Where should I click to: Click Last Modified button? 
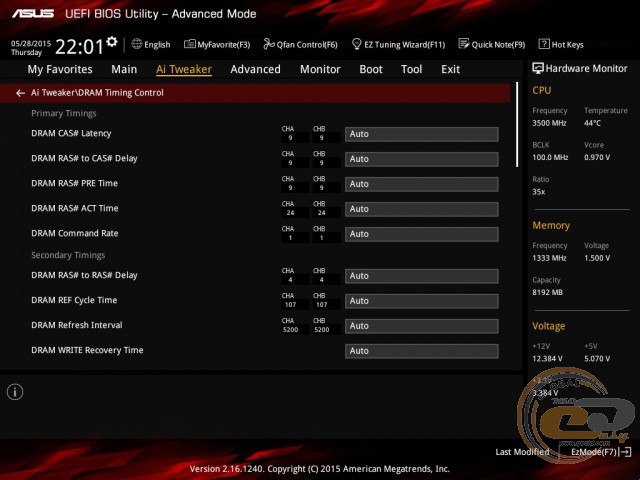click(x=522, y=452)
